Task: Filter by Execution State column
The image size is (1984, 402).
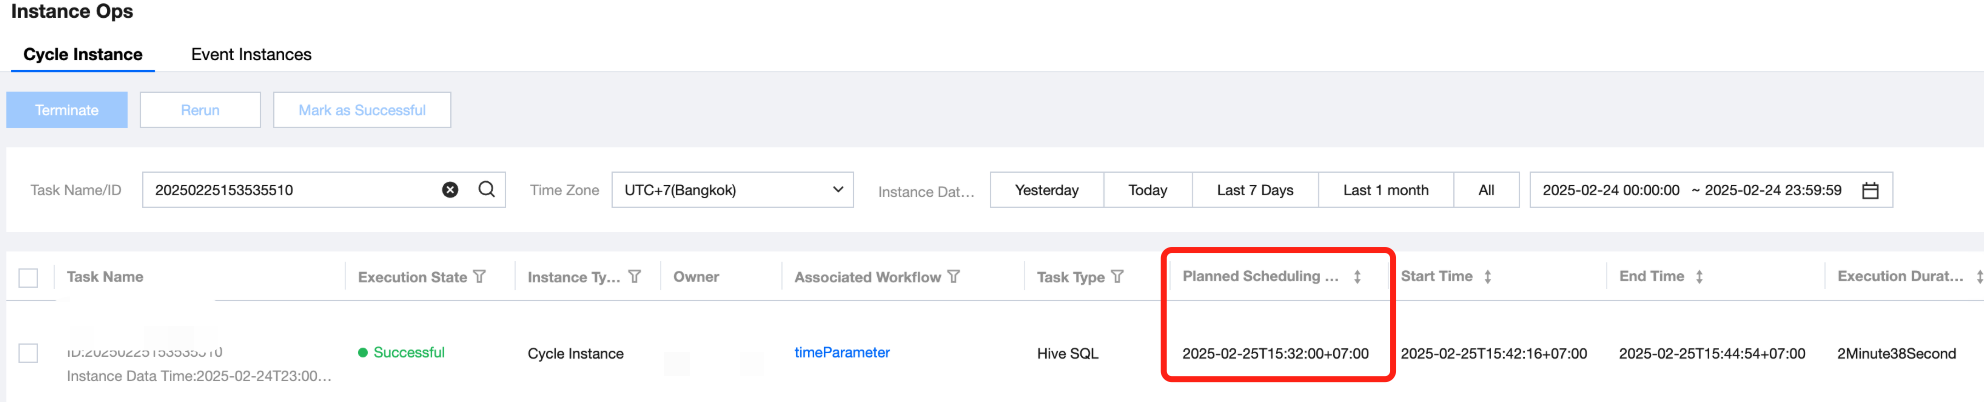Action: 480,277
